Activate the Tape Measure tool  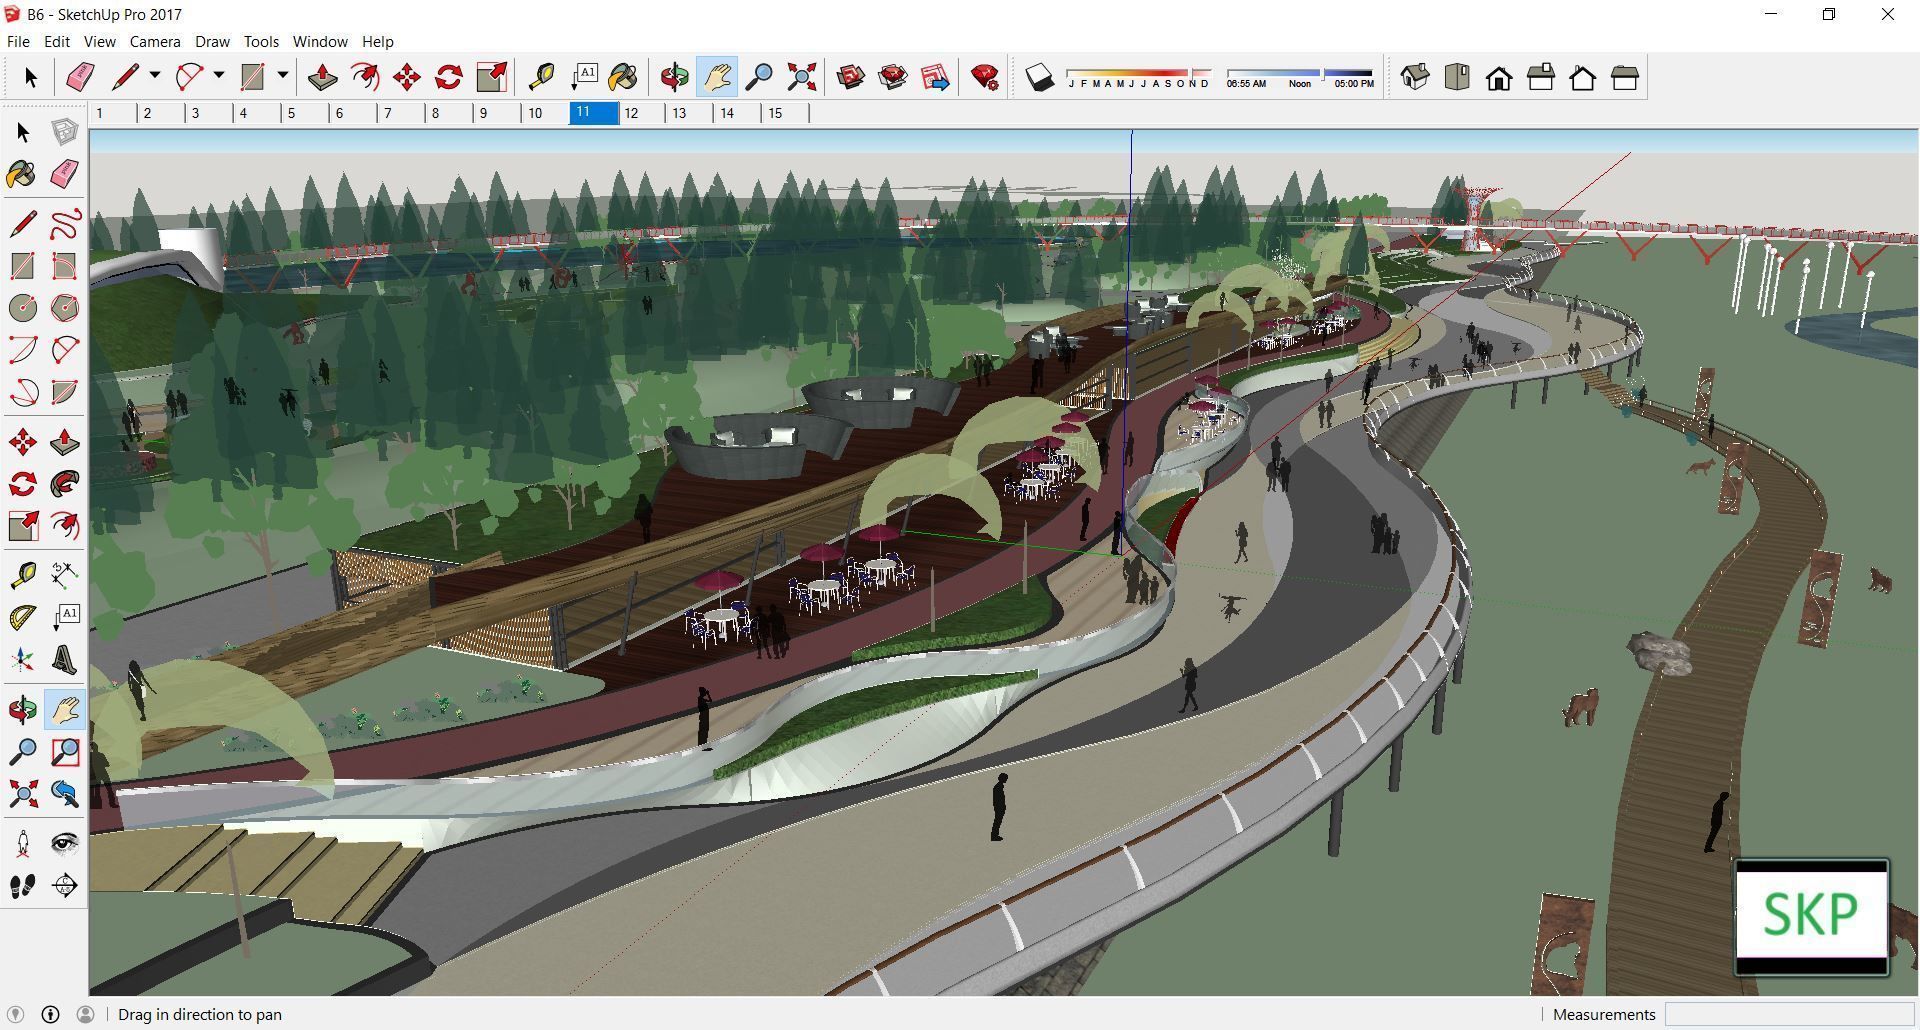542,76
